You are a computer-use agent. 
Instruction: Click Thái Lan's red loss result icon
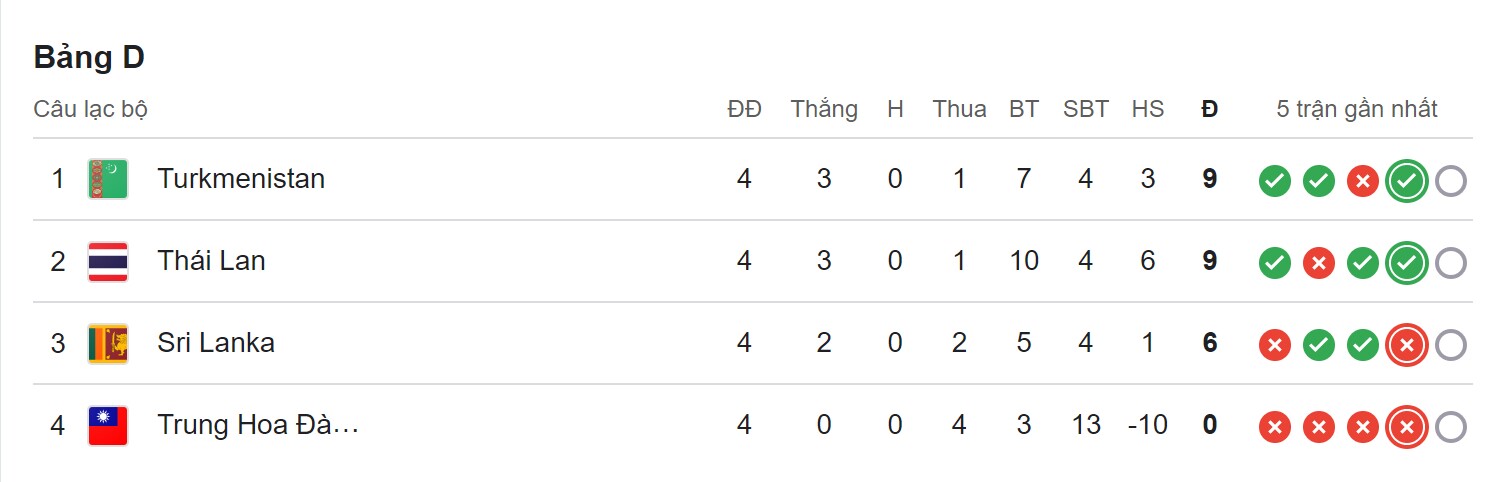[1319, 263]
